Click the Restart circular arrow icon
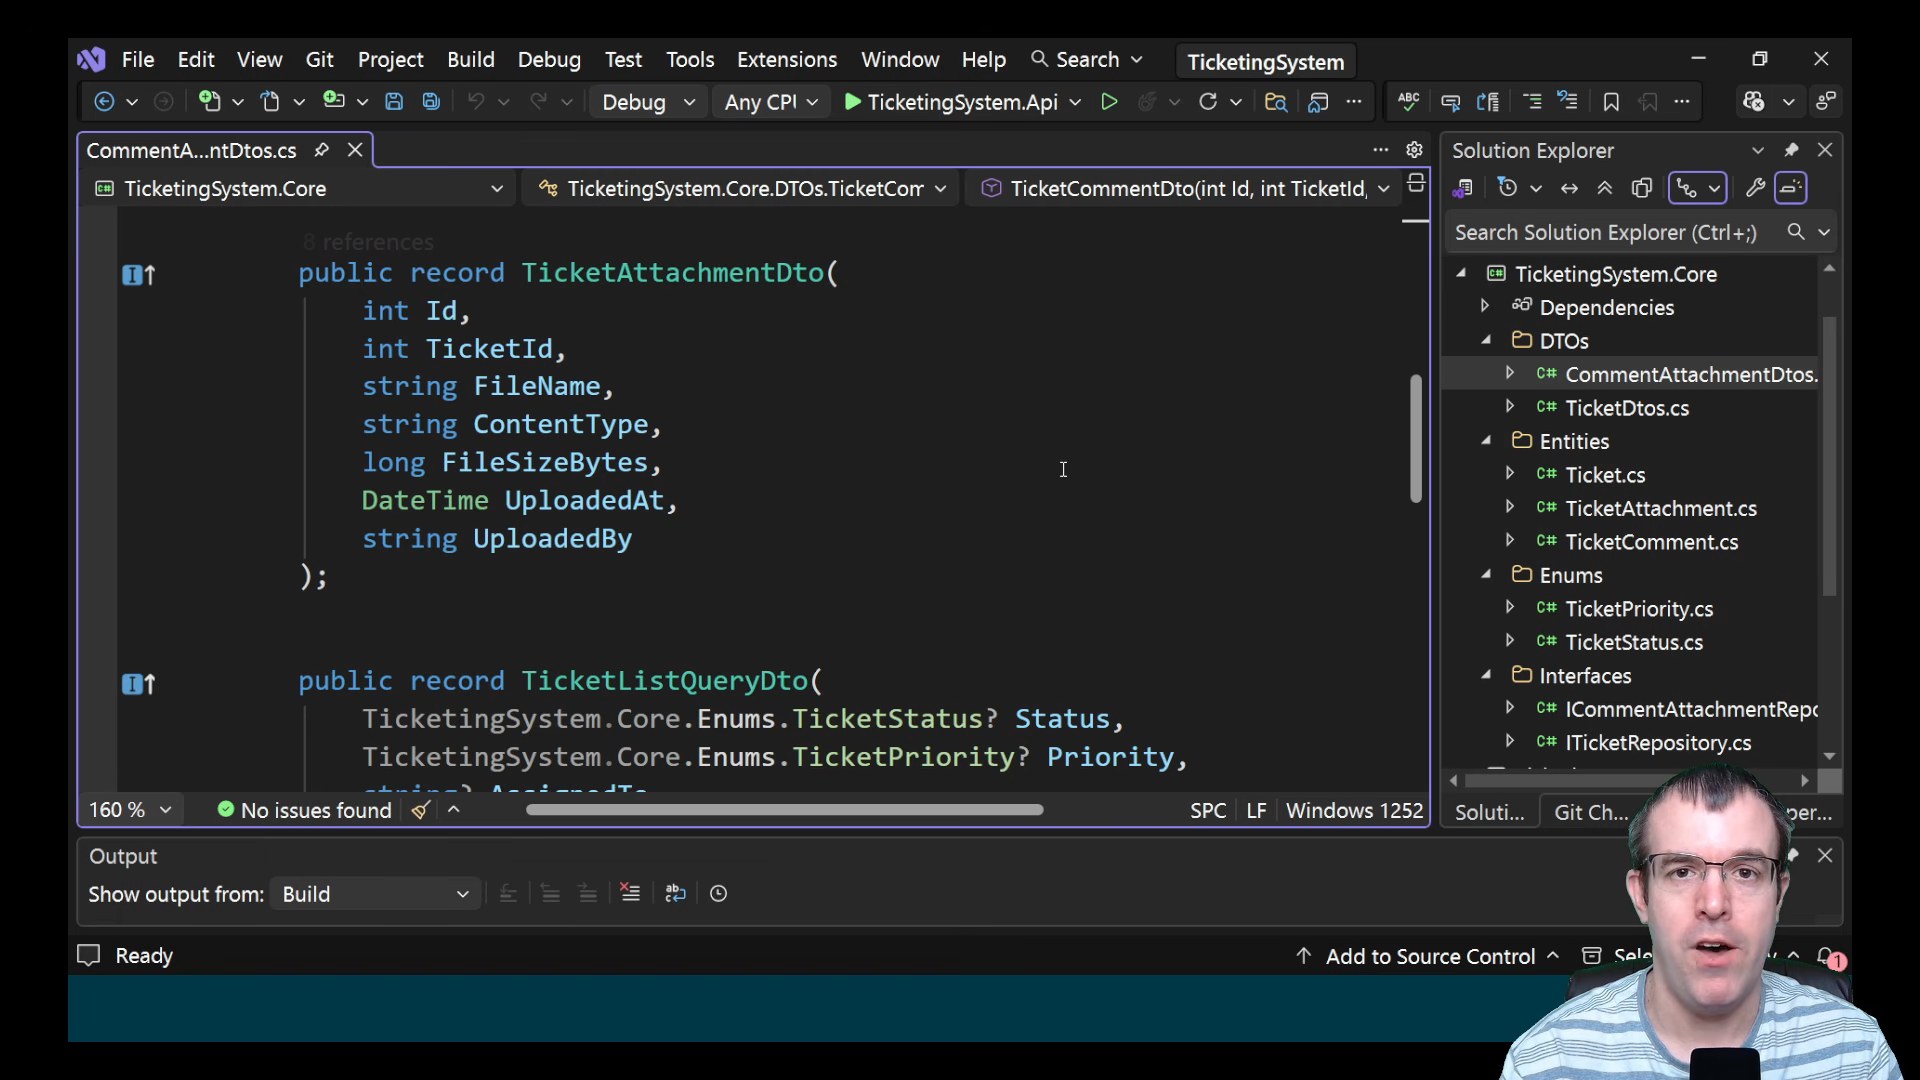This screenshot has width=1920, height=1080. point(1208,102)
